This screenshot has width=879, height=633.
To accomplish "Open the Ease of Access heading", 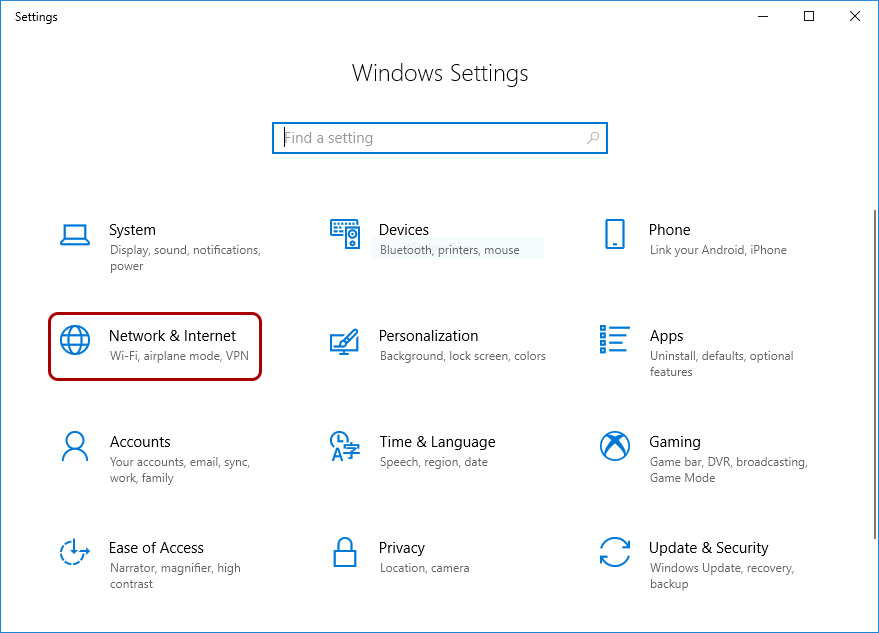I will click(156, 548).
